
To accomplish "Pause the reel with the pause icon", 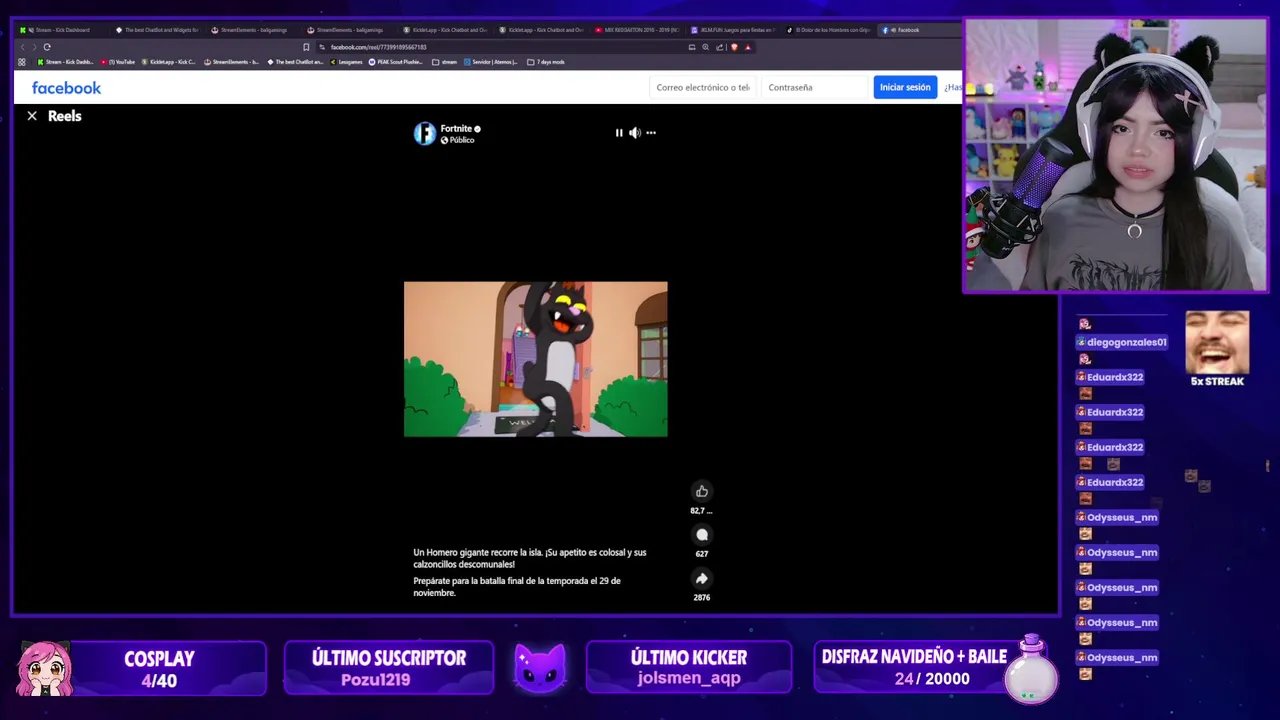I will tap(619, 133).
